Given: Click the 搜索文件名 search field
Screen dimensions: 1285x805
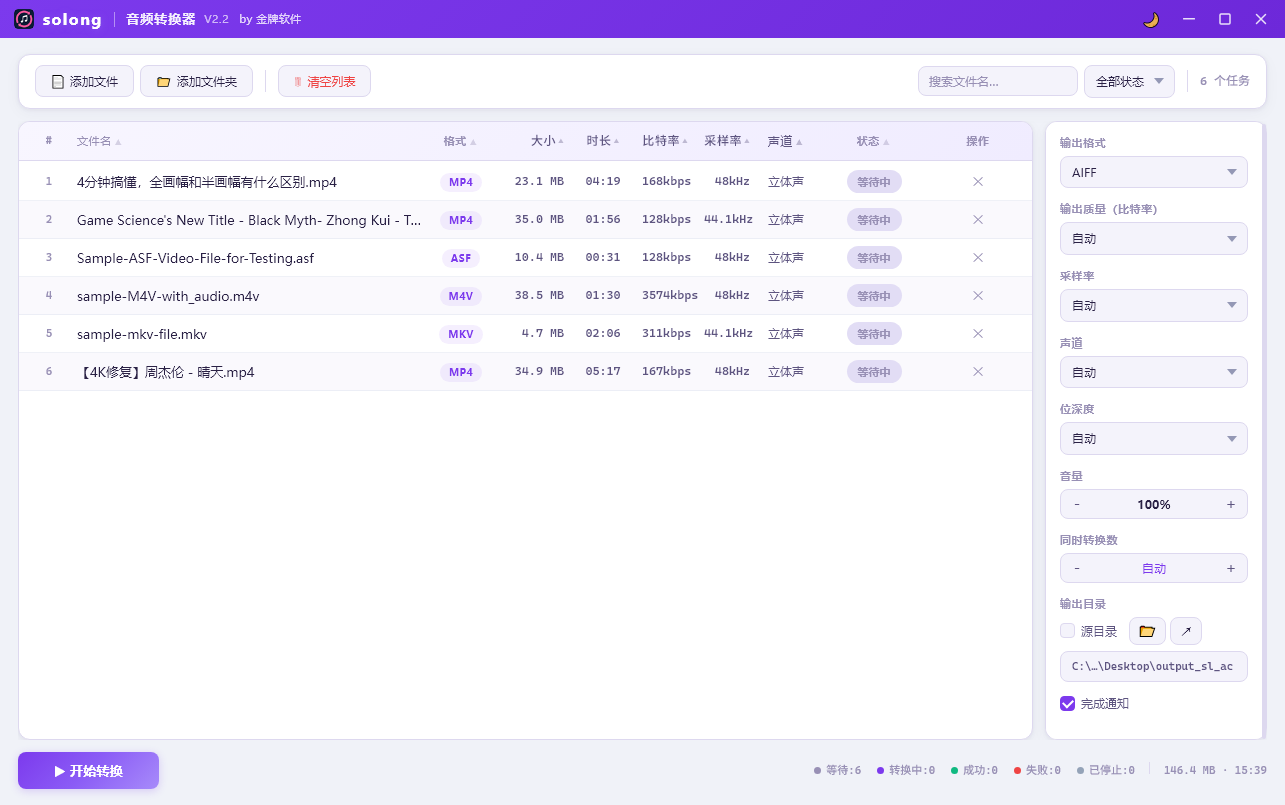Looking at the screenshot, I should (x=997, y=82).
